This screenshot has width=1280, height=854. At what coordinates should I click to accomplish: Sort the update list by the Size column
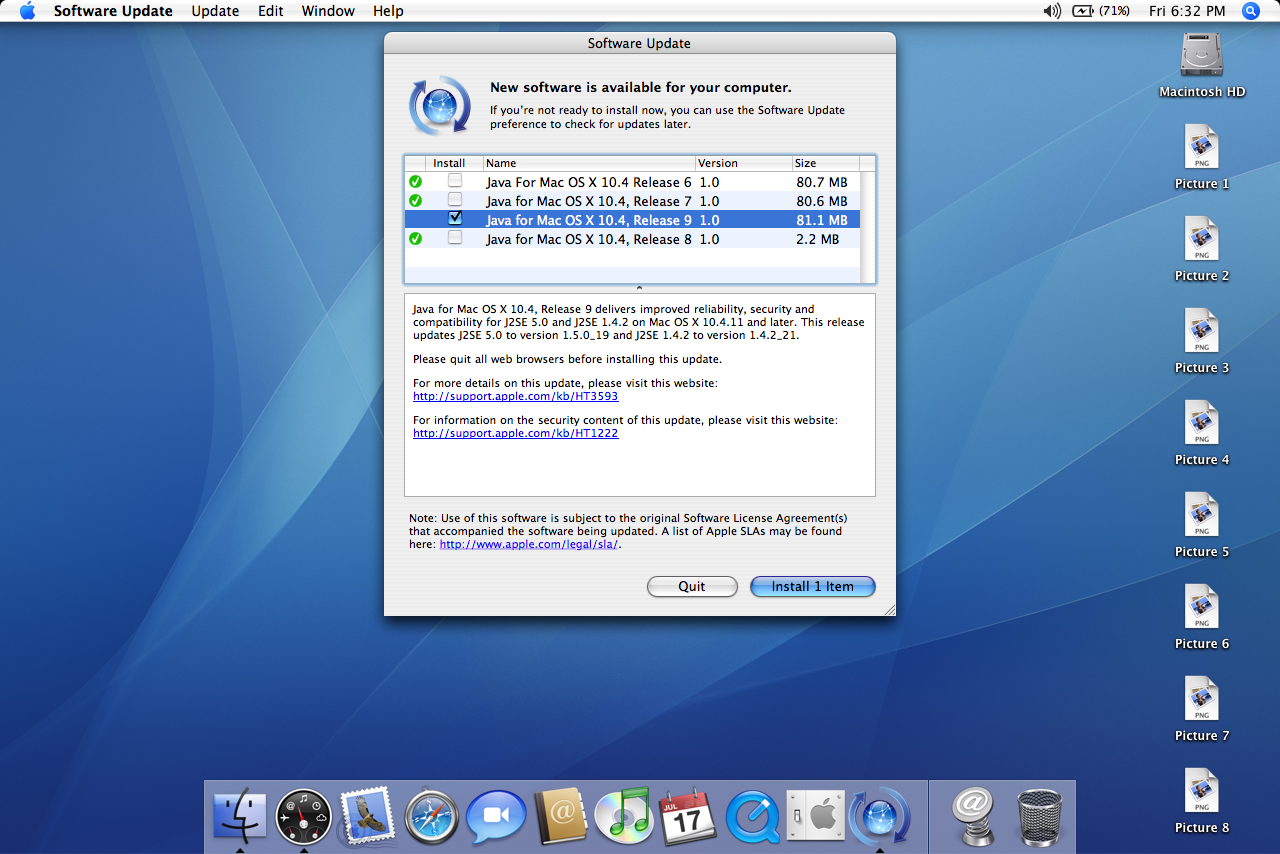pos(825,163)
